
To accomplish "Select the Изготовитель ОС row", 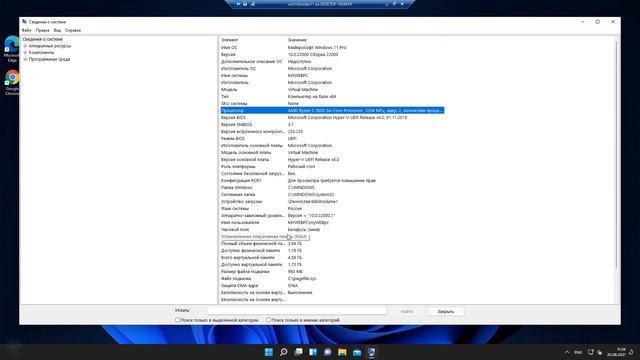I will coord(332,69).
